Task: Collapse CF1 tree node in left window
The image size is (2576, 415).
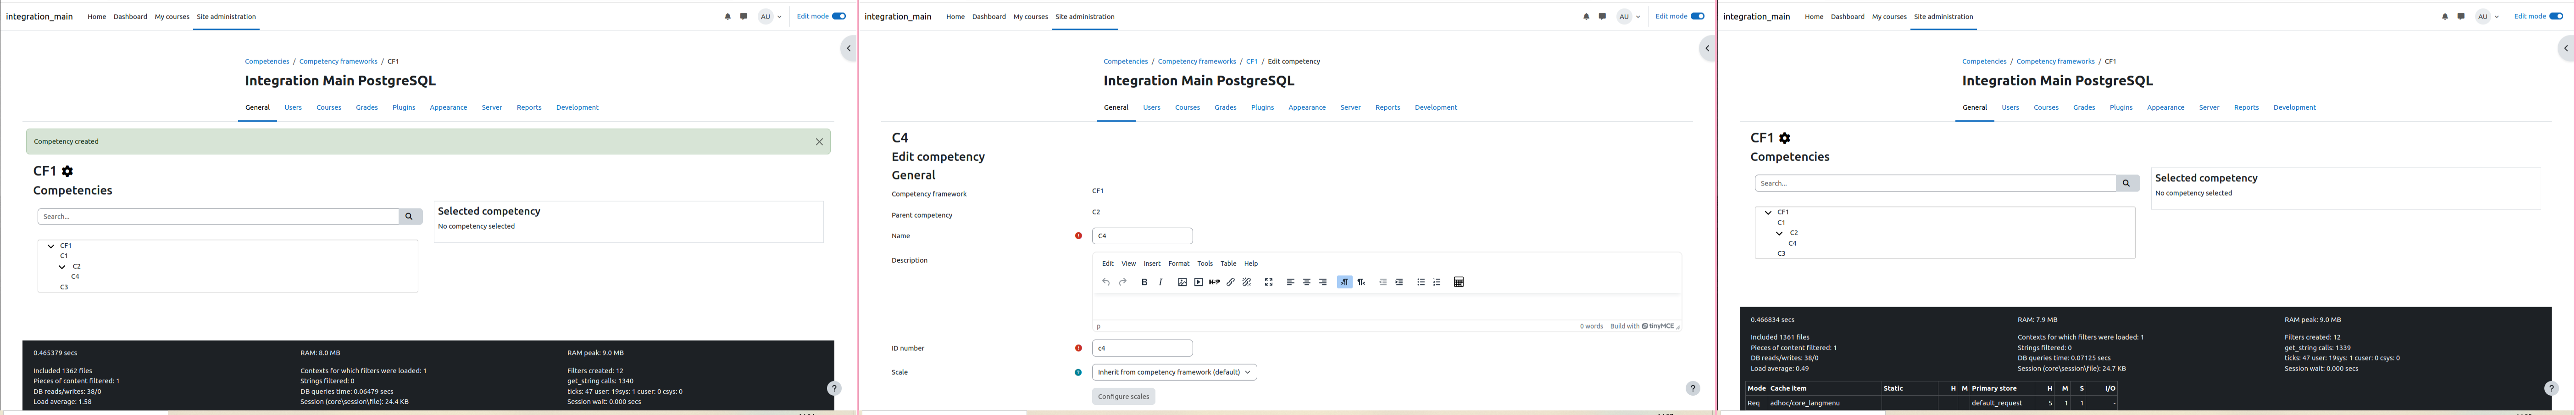Action: (51, 245)
